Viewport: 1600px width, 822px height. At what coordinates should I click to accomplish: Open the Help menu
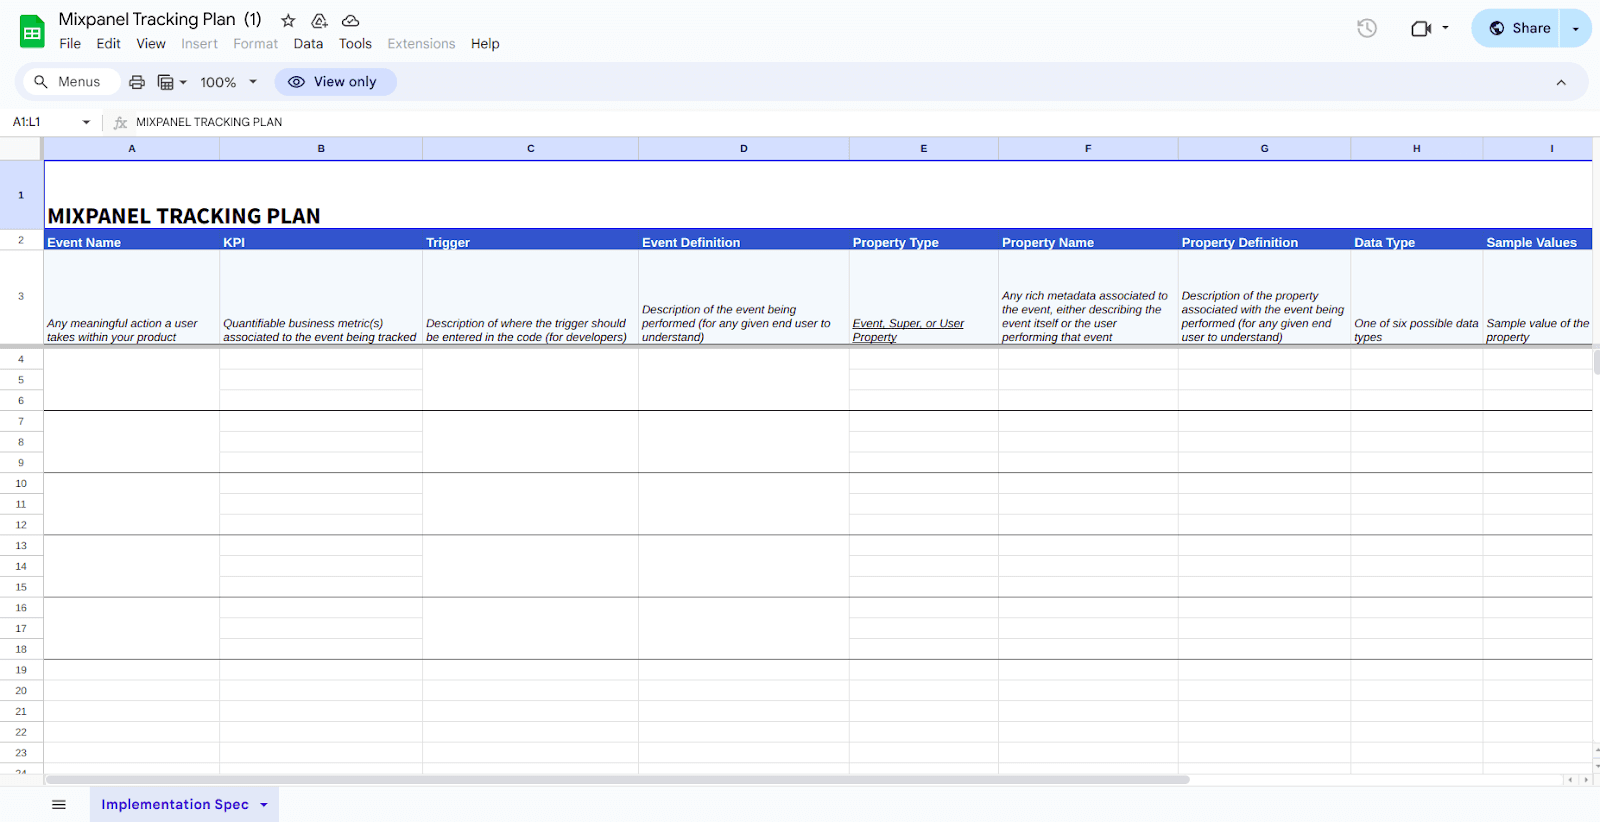pos(485,44)
